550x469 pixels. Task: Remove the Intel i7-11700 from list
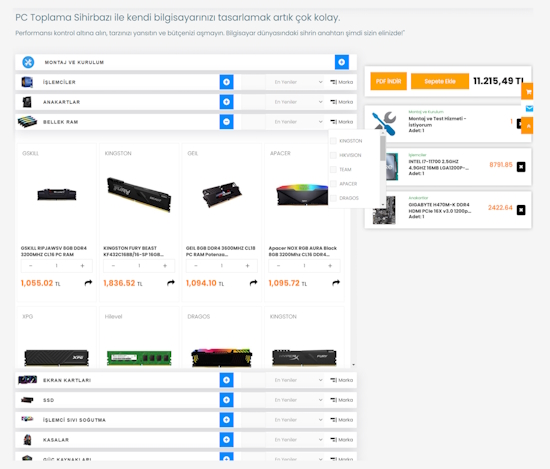[x=521, y=167]
